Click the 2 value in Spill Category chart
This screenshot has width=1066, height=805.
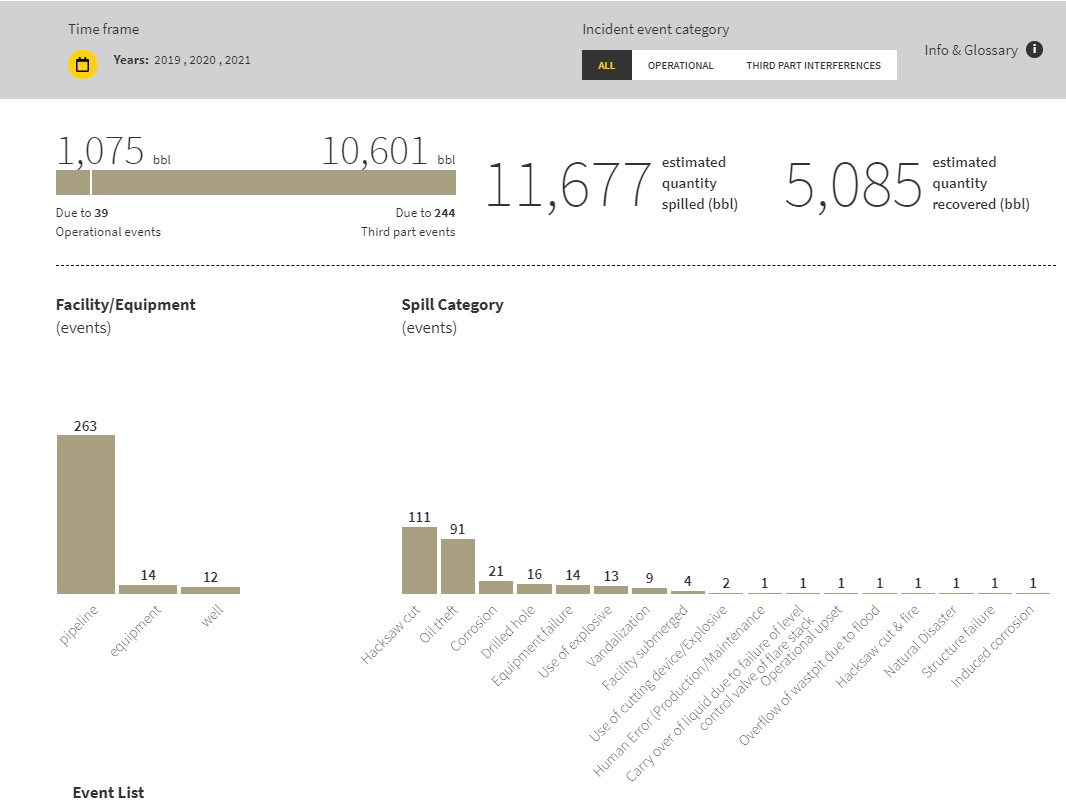click(x=726, y=583)
